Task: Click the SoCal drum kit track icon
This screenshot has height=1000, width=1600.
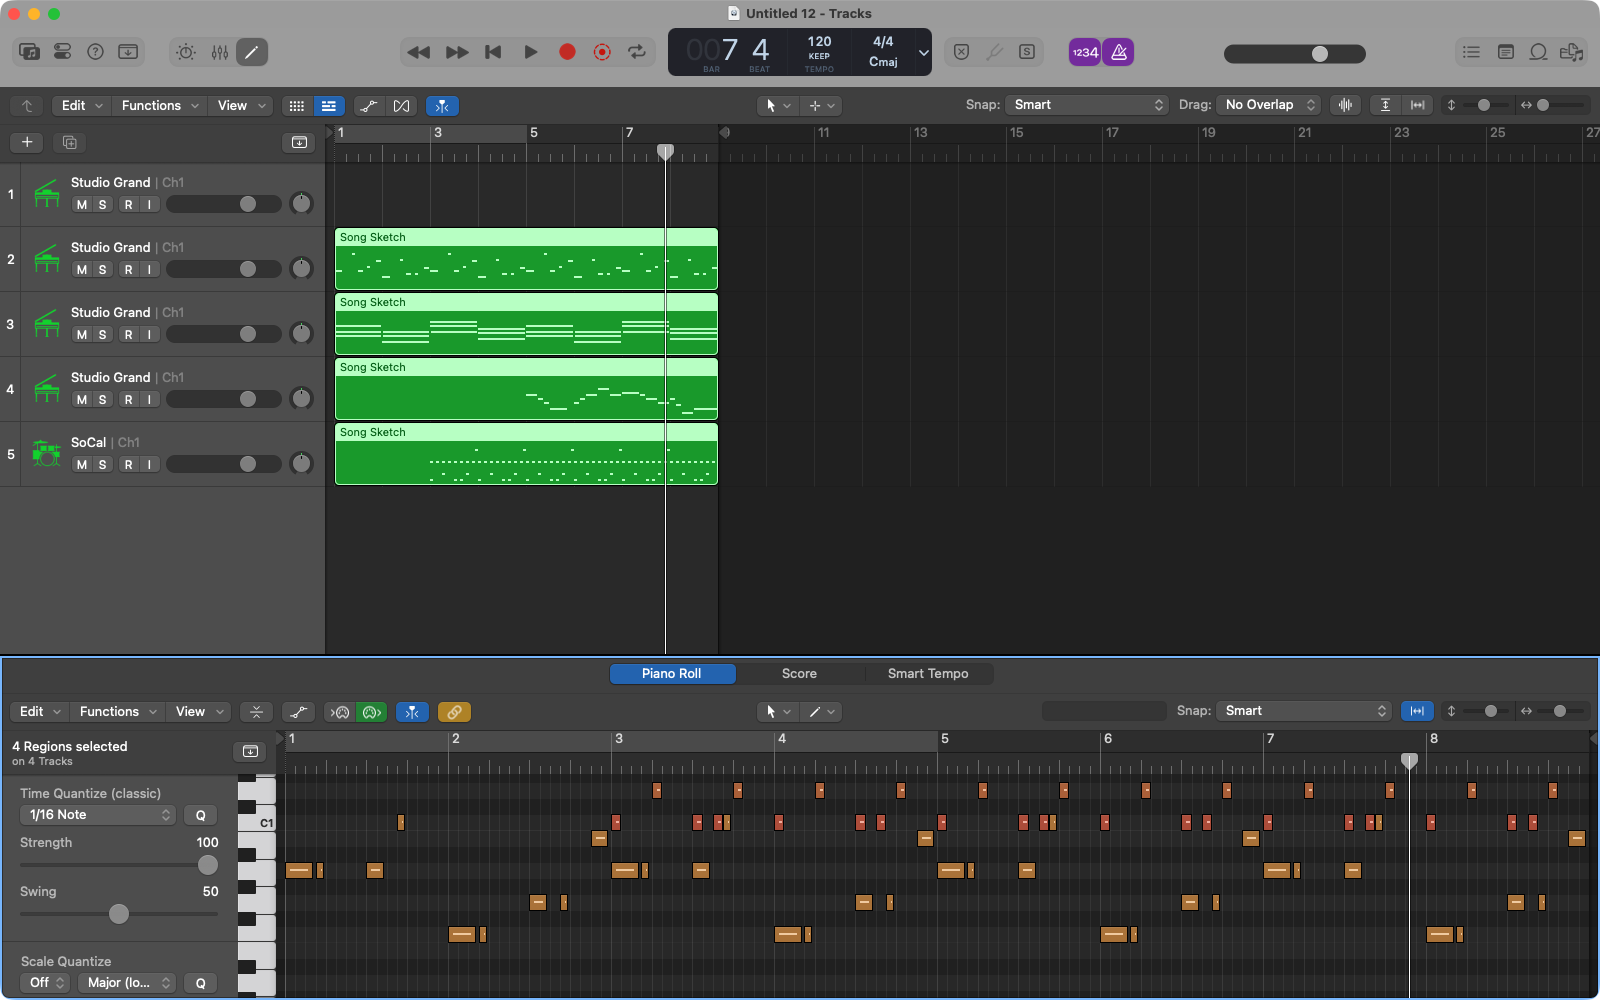Action: tap(46, 454)
